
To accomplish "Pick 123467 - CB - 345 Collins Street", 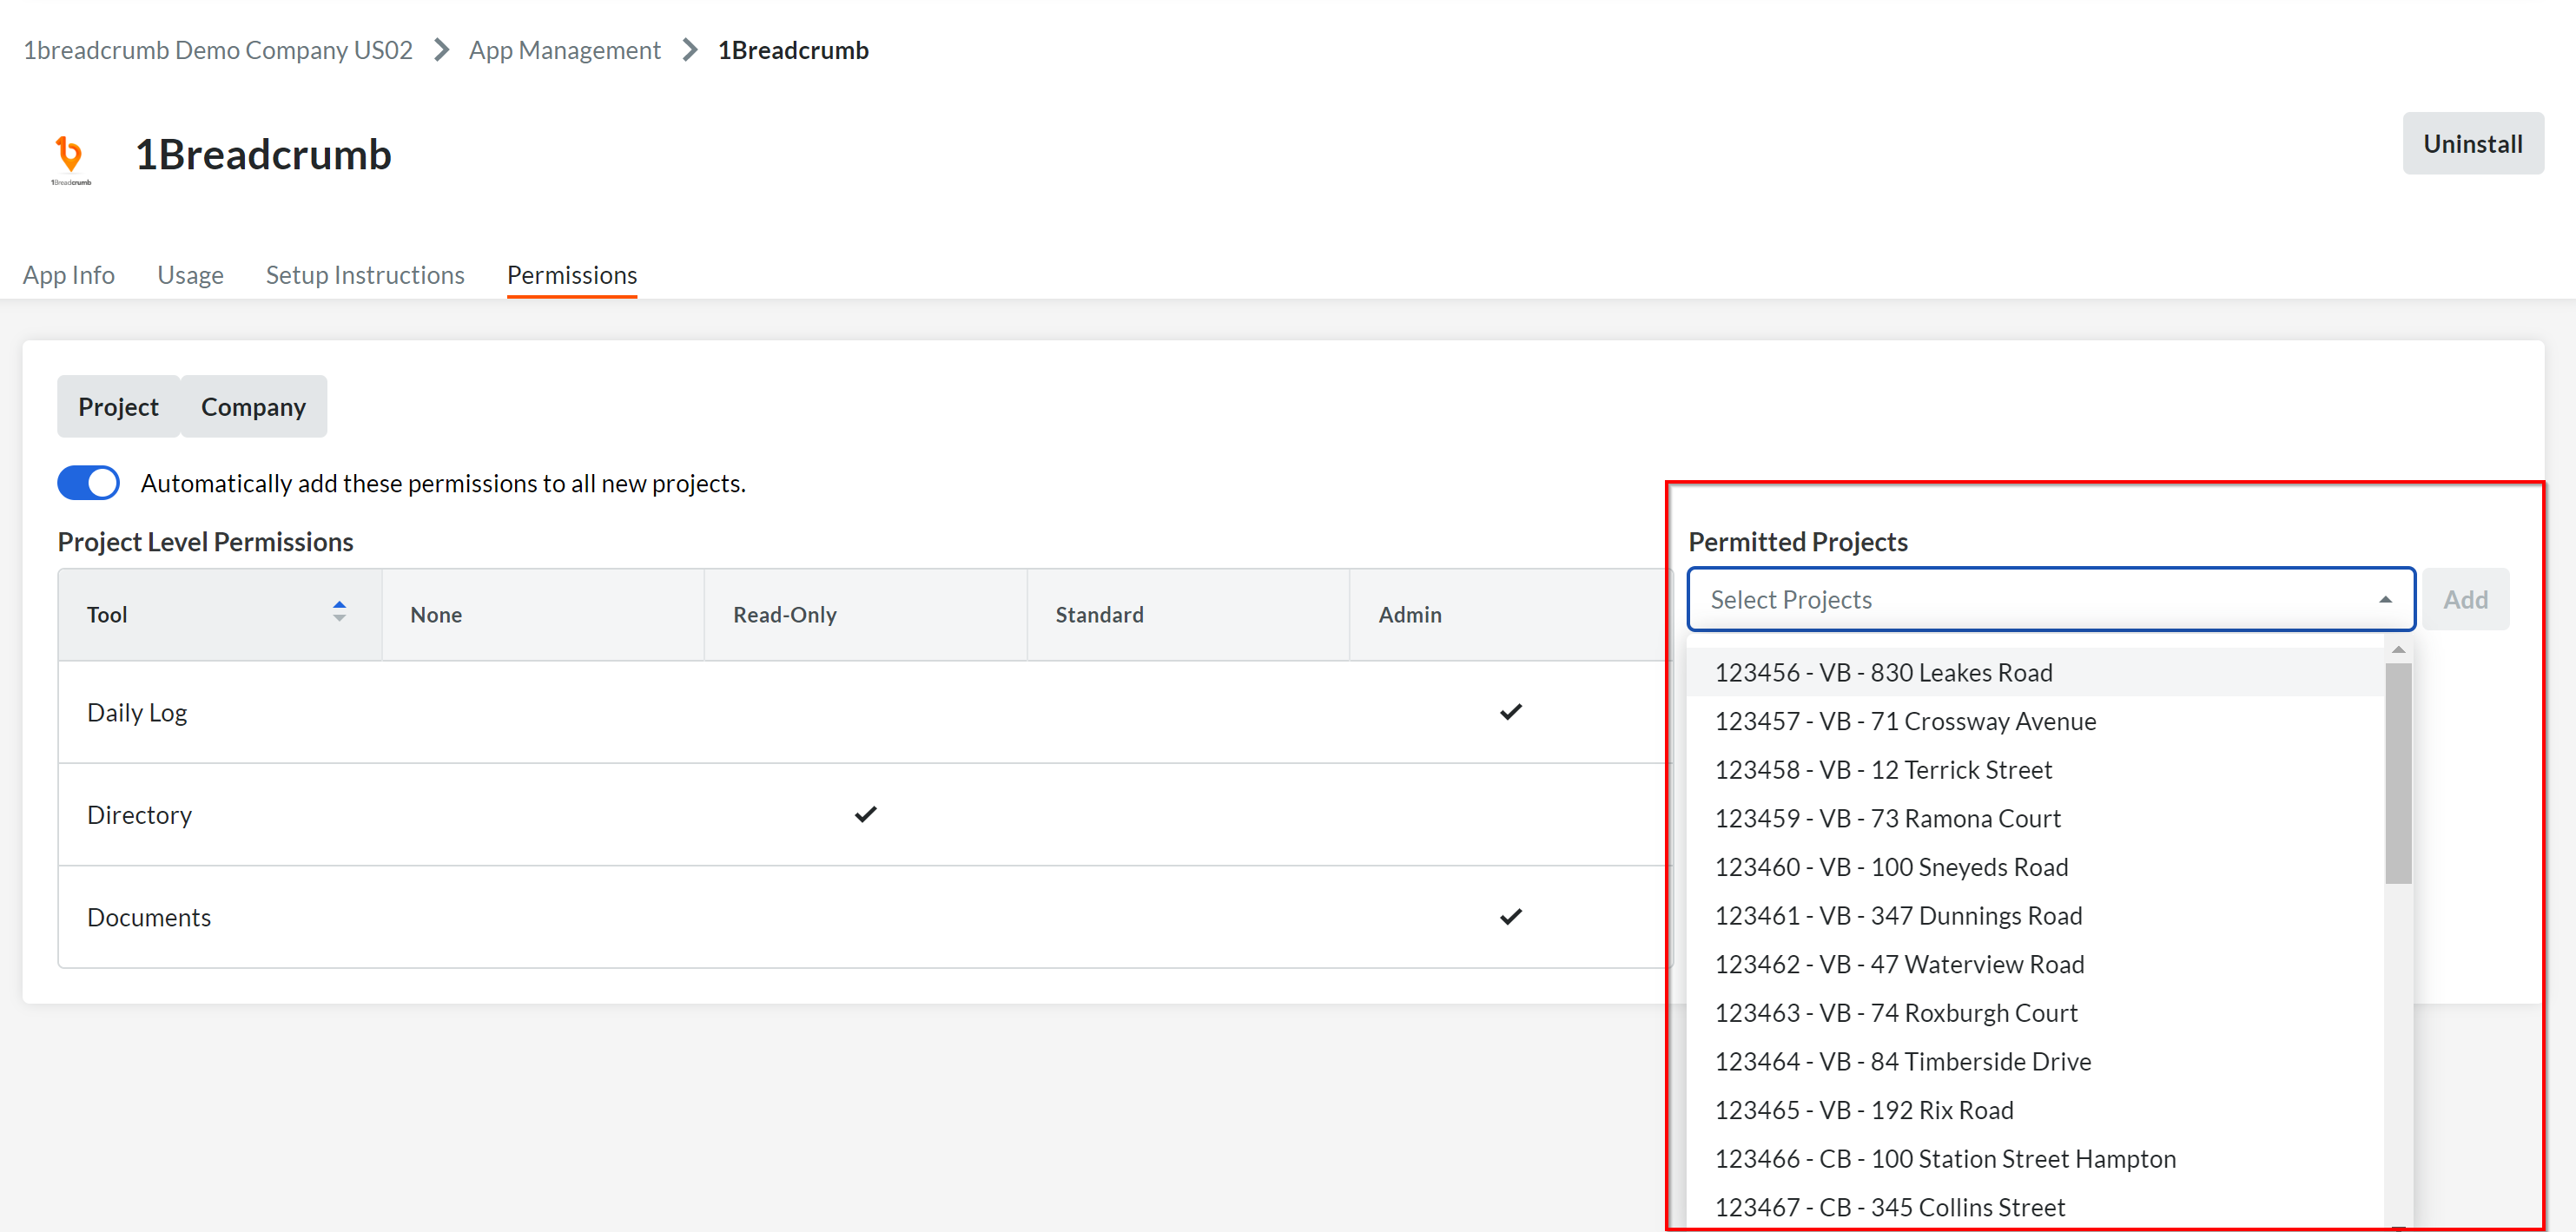I will coord(2035,1207).
